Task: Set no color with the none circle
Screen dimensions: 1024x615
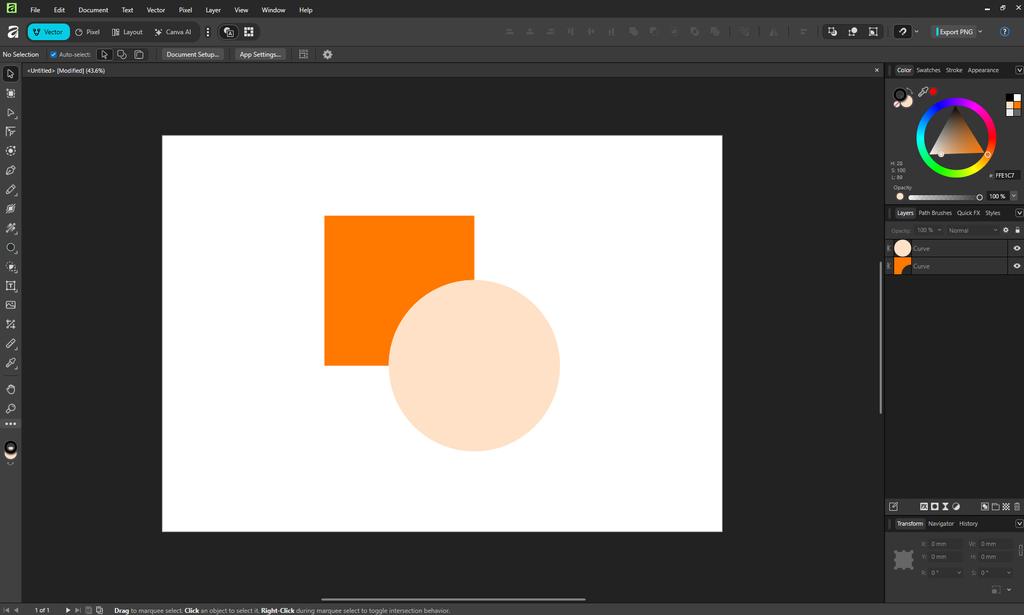Action: pos(897,104)
